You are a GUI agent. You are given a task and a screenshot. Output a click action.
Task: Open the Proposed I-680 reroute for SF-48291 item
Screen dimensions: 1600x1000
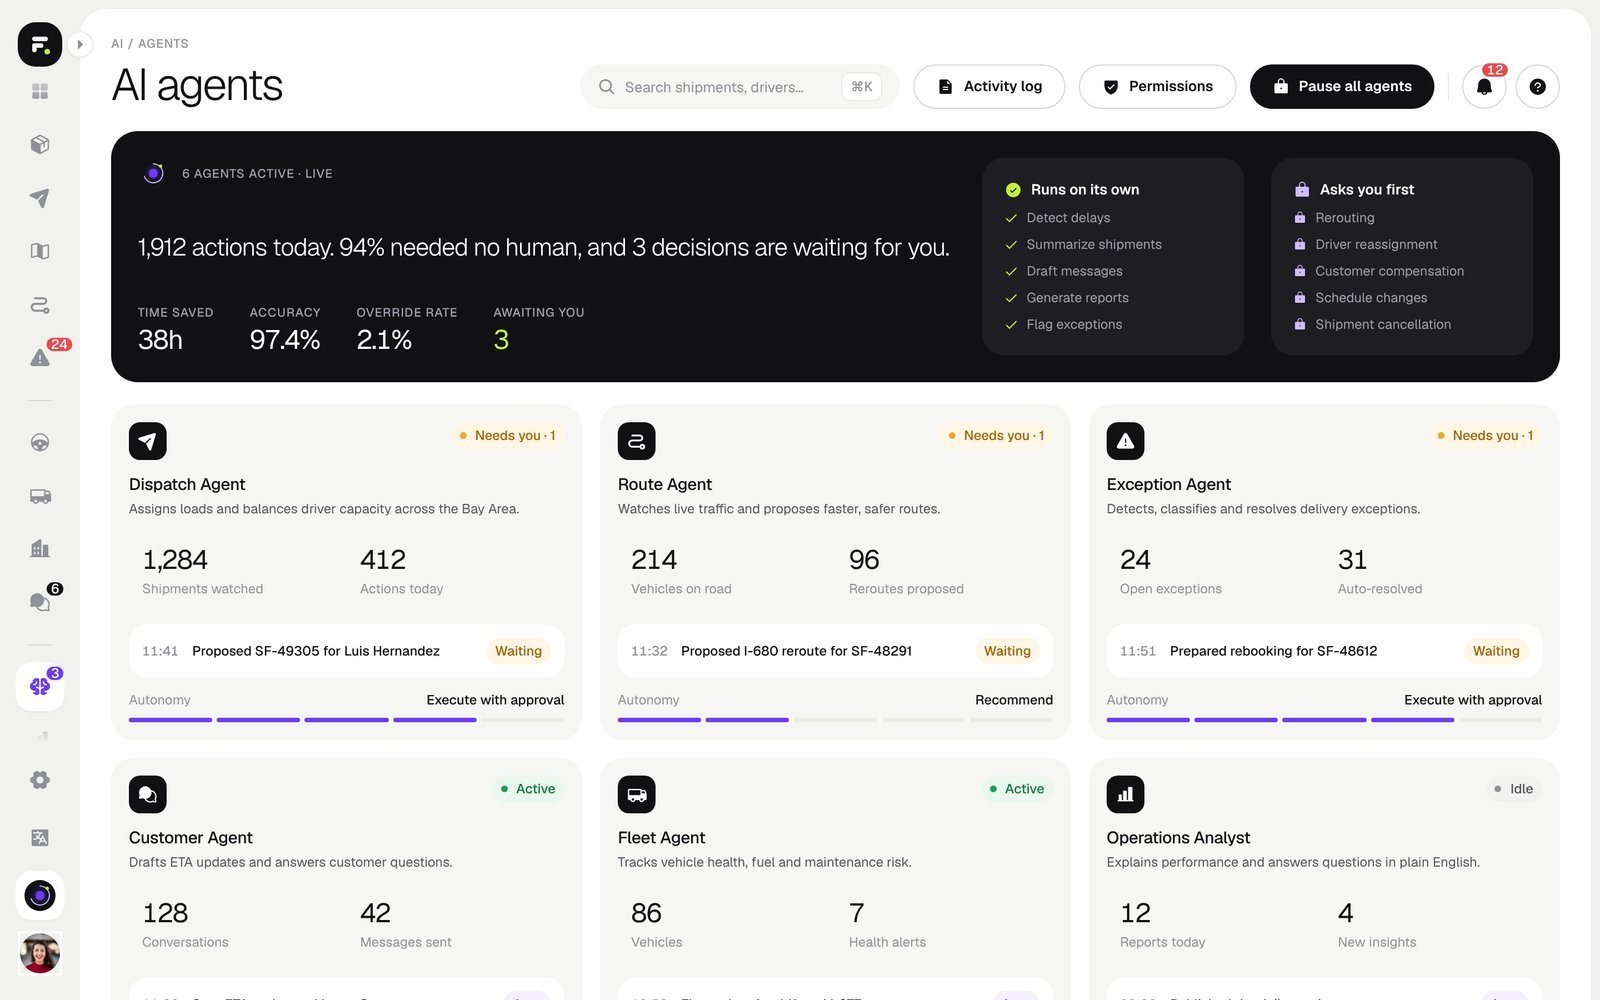[836, 651]
